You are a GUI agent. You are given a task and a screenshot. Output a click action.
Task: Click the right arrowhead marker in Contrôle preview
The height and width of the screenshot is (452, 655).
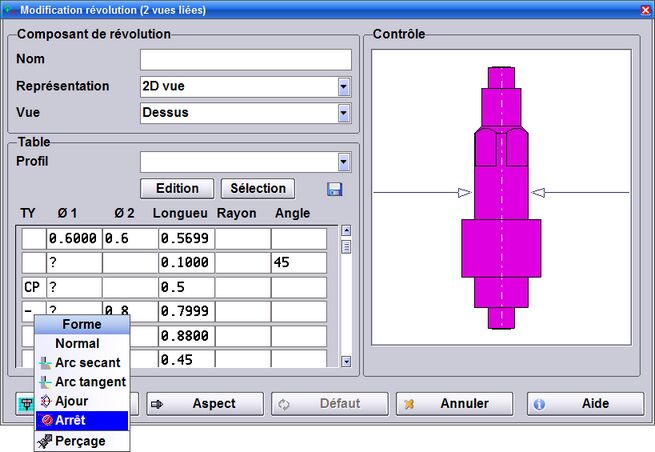point(538,193)
